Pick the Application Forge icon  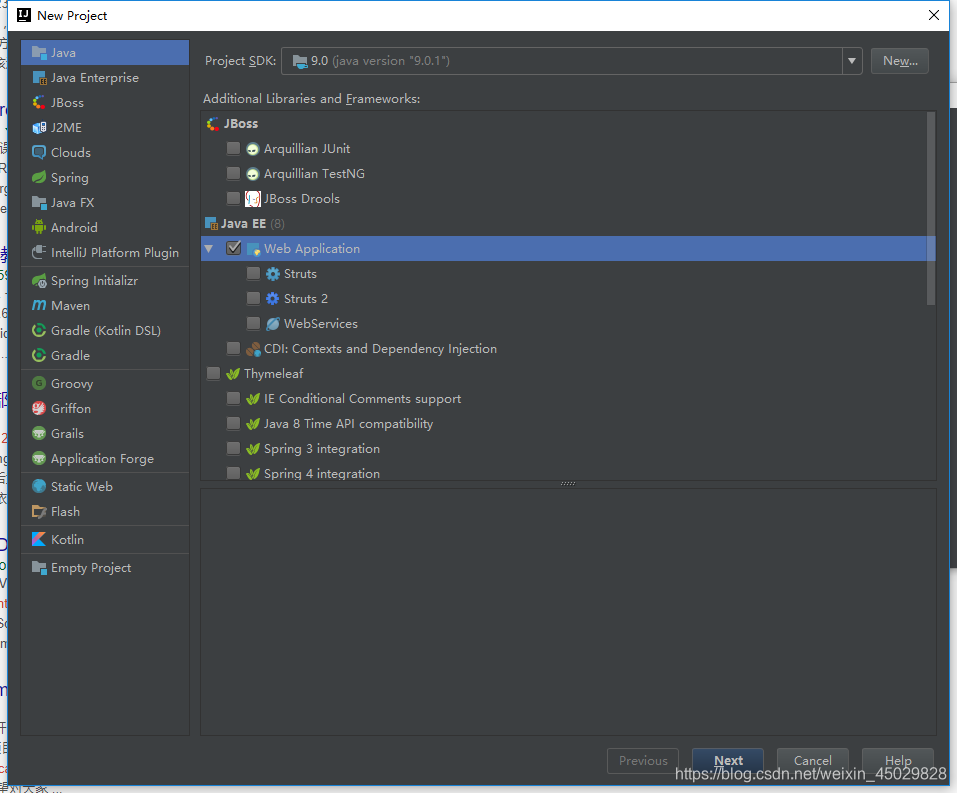pyautogui.click(x=39, y=458)
